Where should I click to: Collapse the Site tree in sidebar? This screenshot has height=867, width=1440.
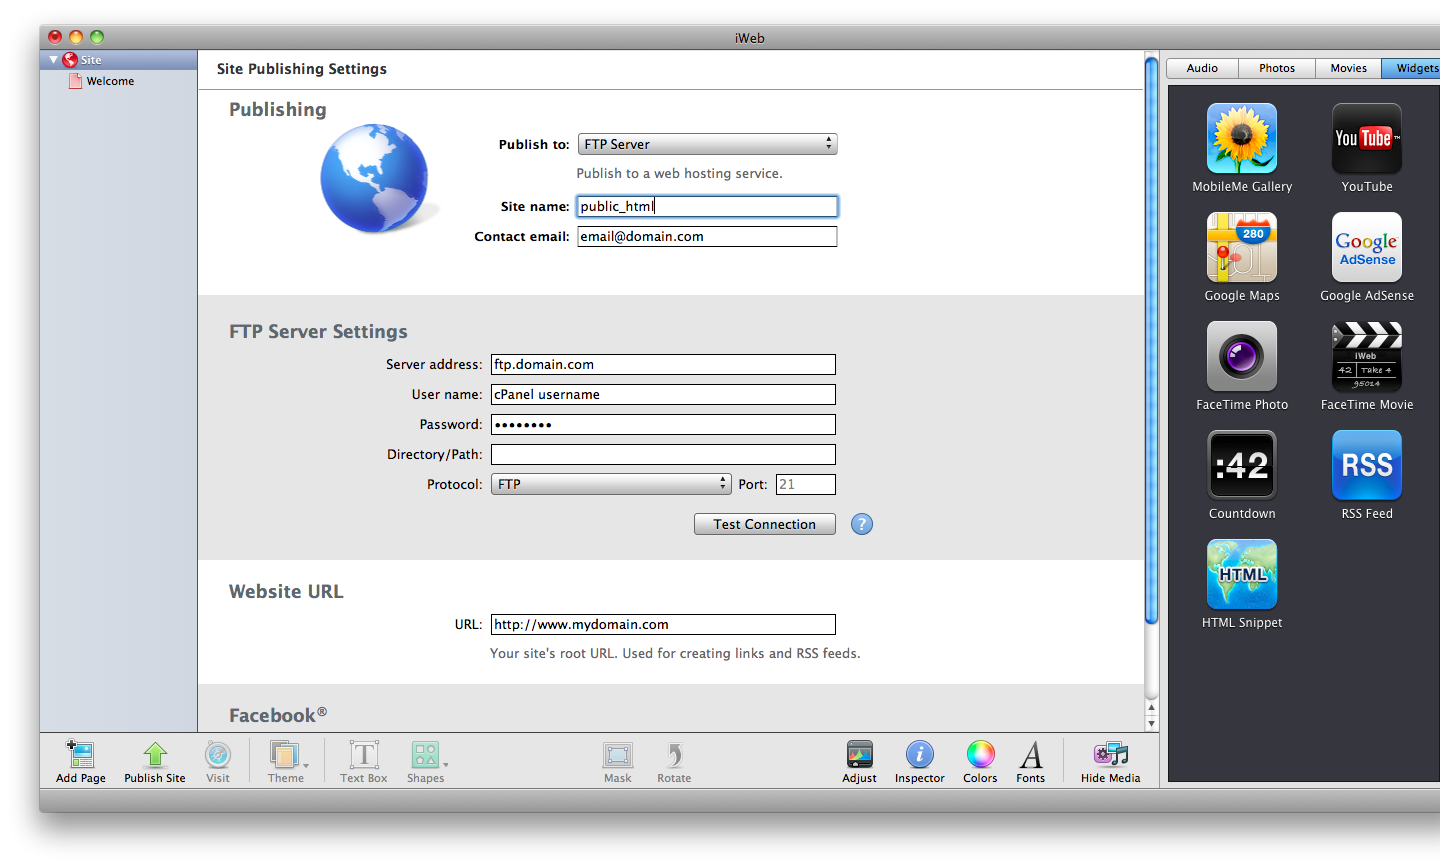[x=53, y=60]
